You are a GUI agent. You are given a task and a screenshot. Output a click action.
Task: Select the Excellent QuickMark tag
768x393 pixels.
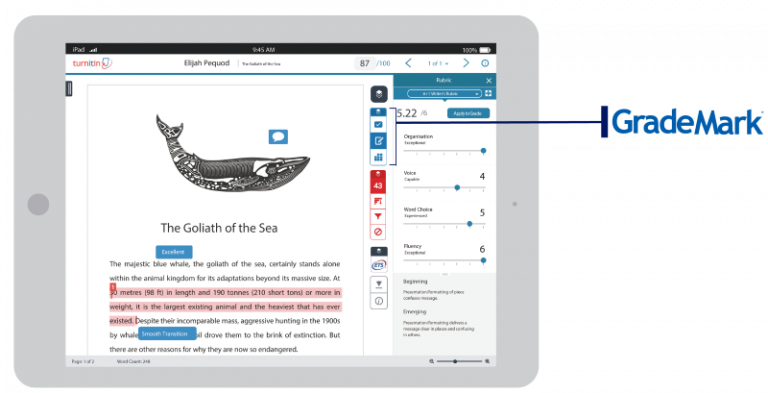(174, 252)
